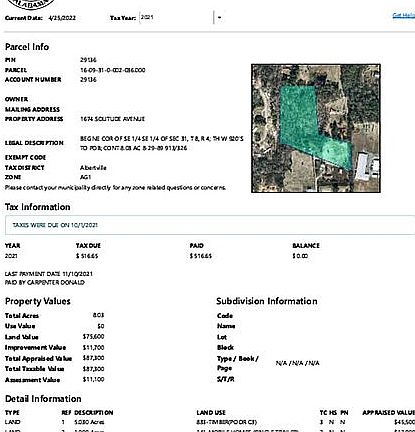The height and width of the screenshot is (432, 415).
Task: Click the legal description text
Action: (162, 143)
